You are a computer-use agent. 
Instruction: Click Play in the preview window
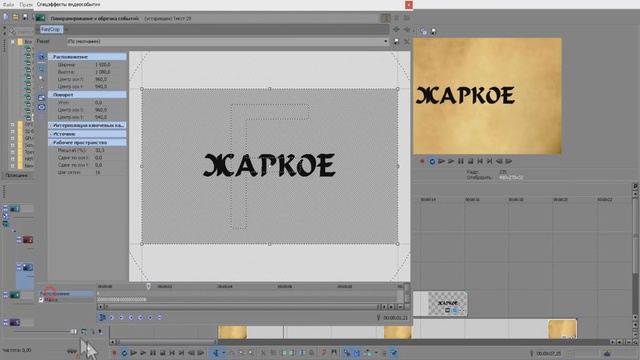[451, 162]
